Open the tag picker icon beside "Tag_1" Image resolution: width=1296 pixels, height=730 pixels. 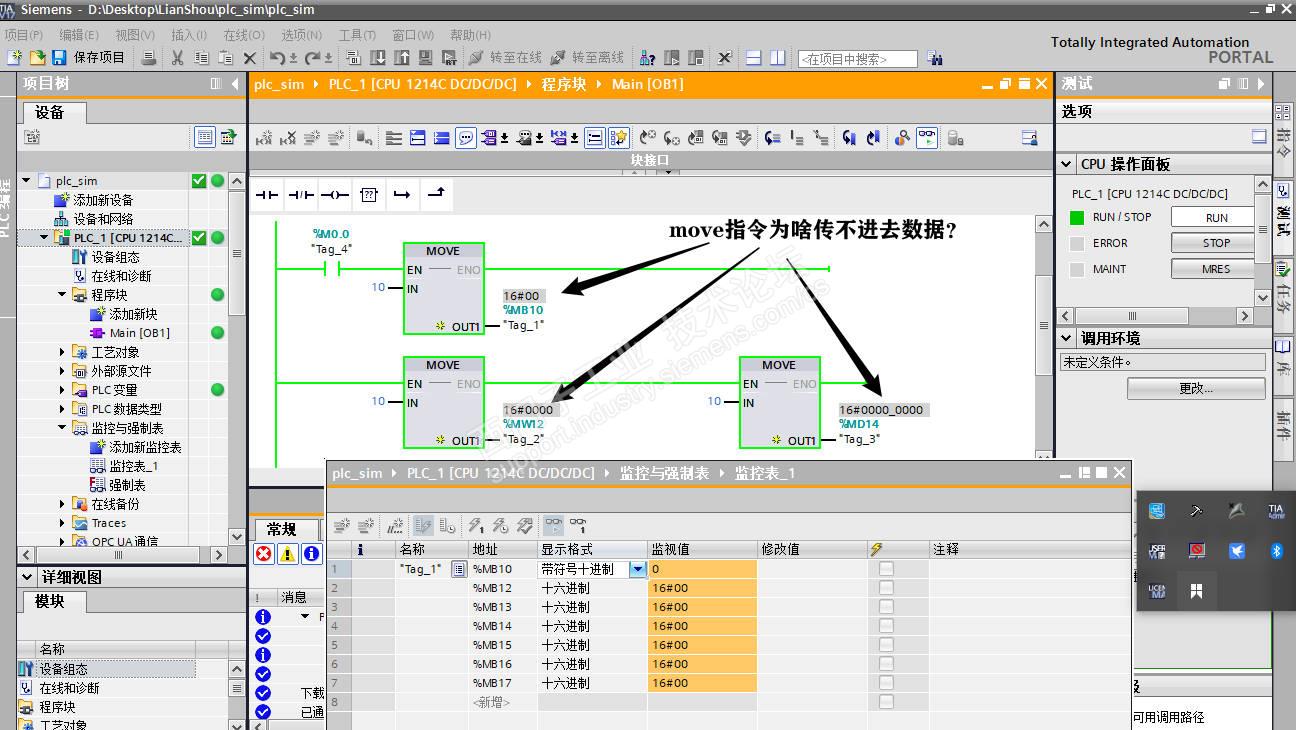click(459, 569)
